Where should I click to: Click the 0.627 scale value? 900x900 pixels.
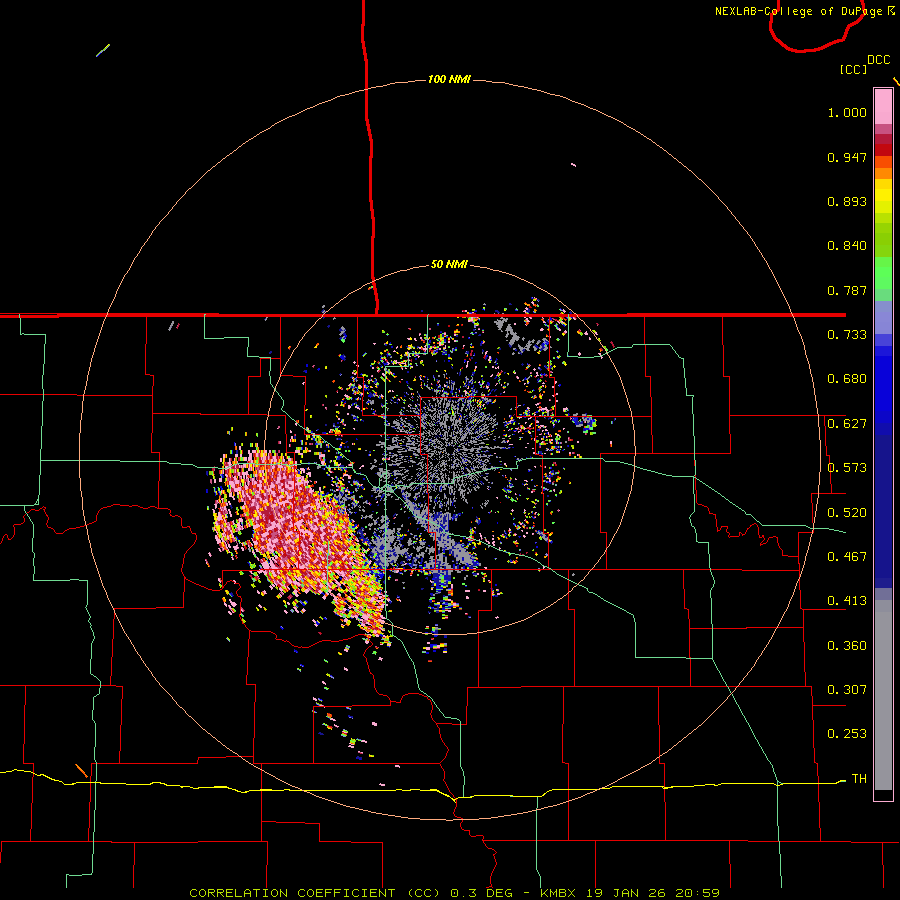click(x=847, y=424)
